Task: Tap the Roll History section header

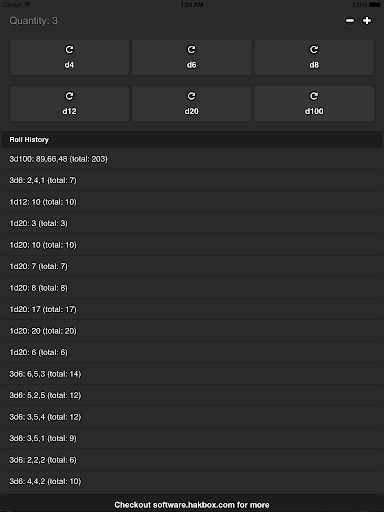Action: (x=192, y=140)
